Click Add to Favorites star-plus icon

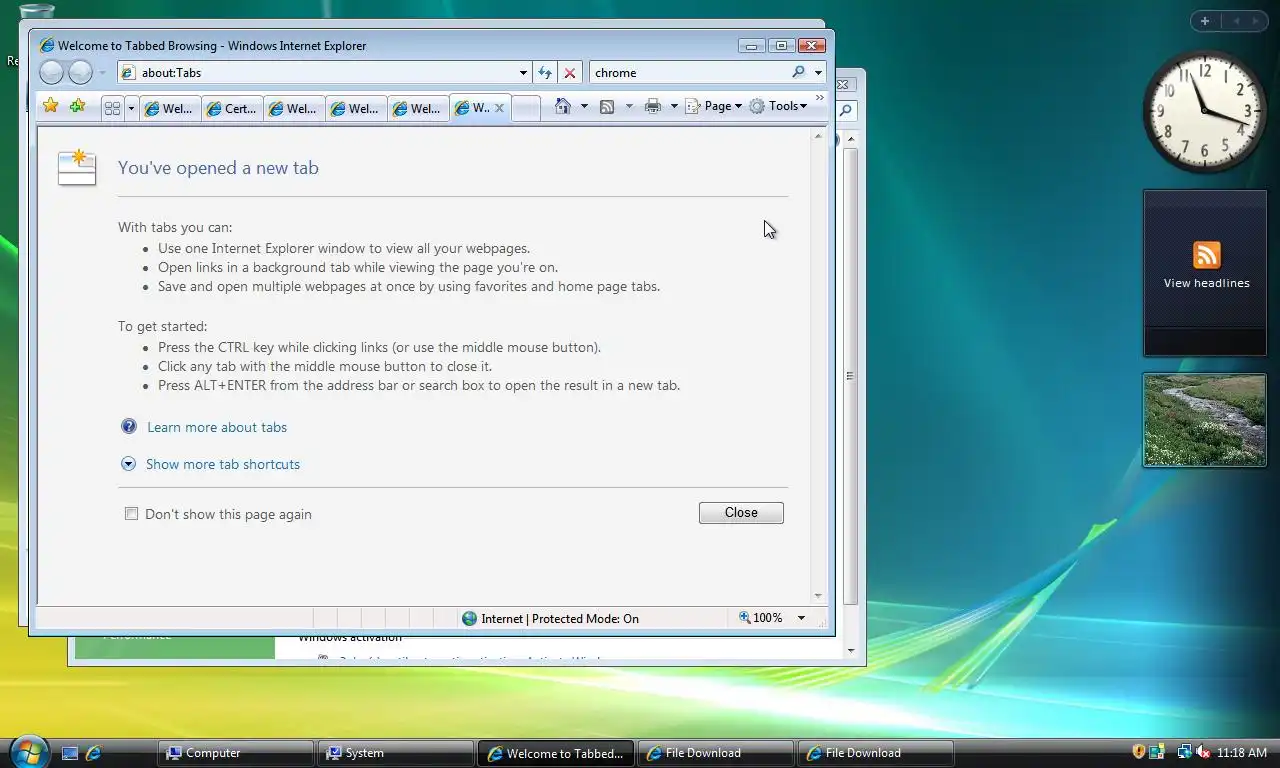pyautogui.click(x=77, y=106)
